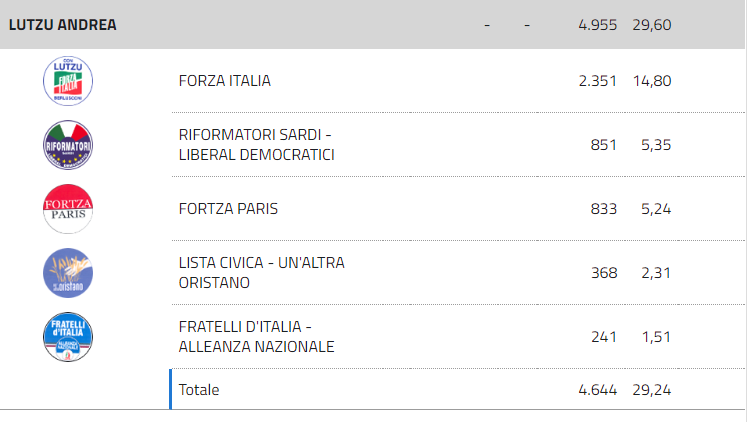Click the Totale row label

point(199,390)
